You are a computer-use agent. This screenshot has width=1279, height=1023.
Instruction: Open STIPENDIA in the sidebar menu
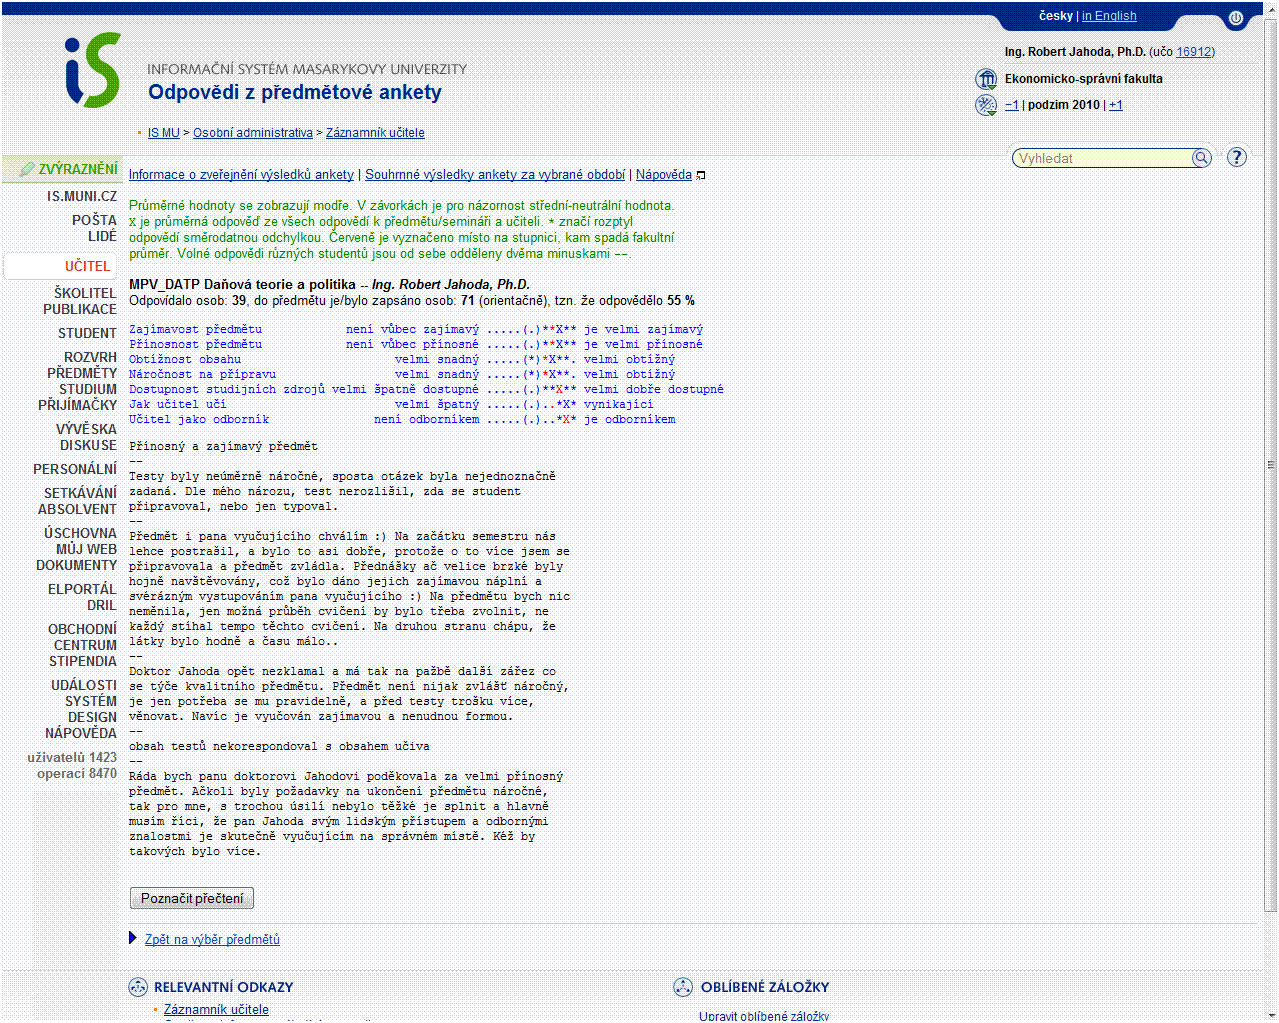coord(83,661)
